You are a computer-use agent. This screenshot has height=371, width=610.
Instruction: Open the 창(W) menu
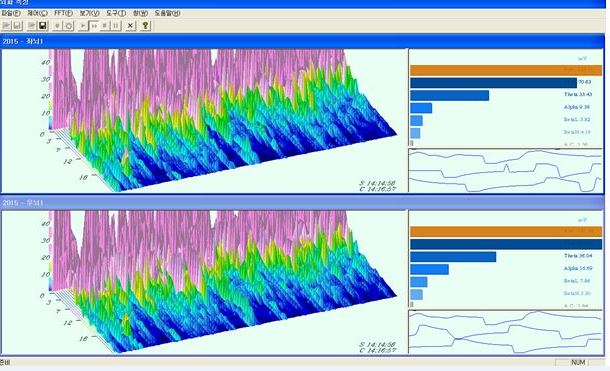[x=140, y=13]
